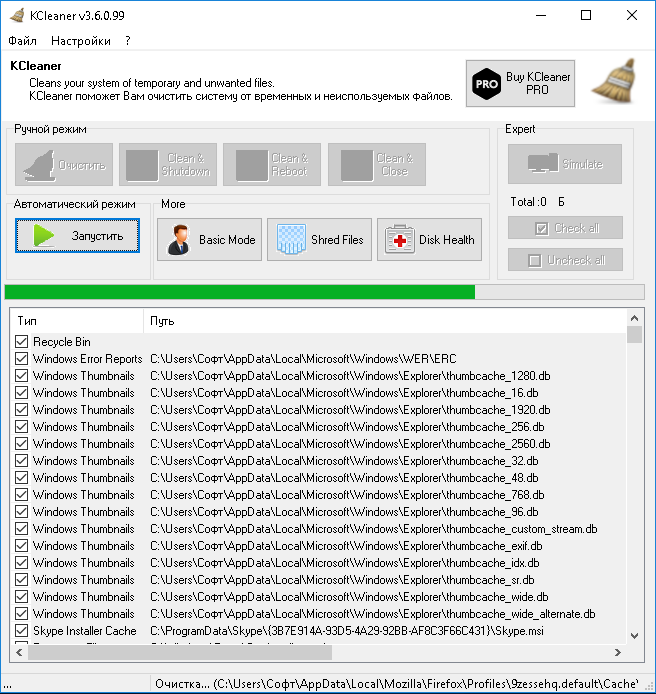The image size is (656, 694).
Task: Click the horizontal scrollbar thumb of the list
Action: click(x=180, y=652)
